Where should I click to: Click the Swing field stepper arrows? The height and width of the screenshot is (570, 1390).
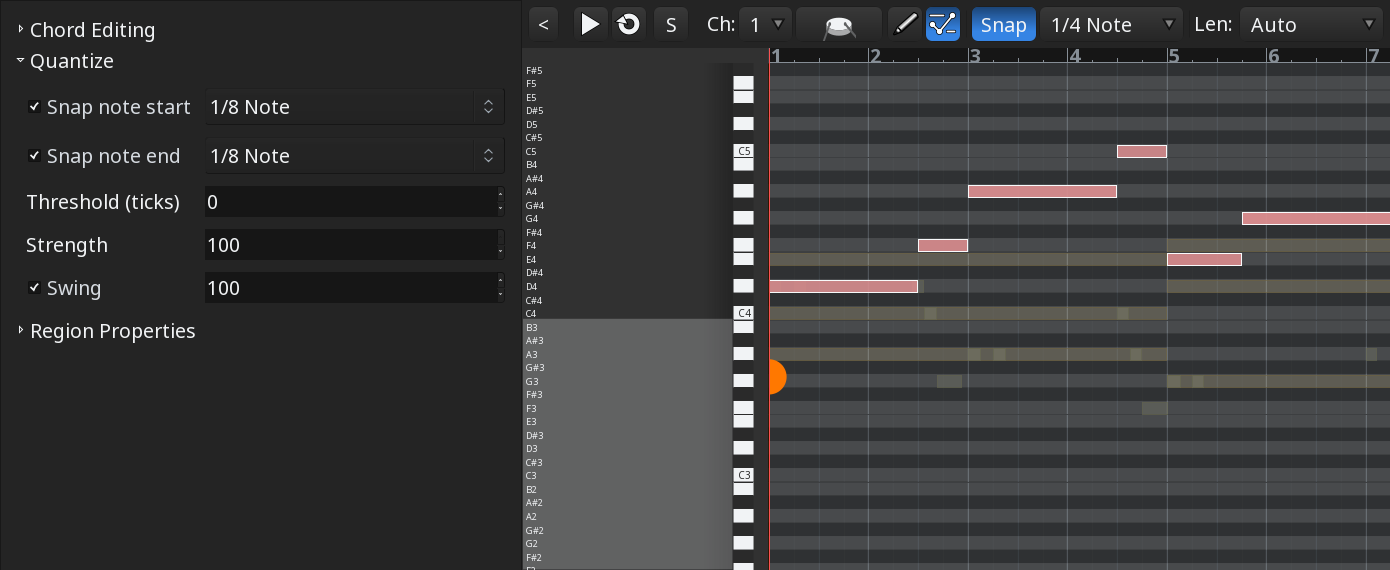pos(500,288)
